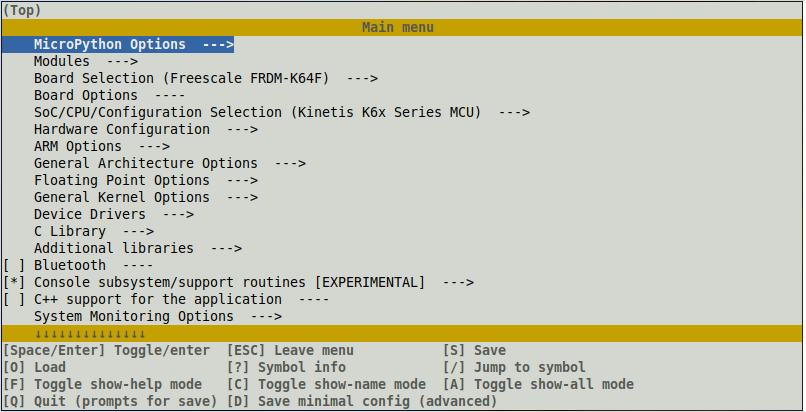This screenshot has height=412, width=806.
Task: Click the down-arrows more-items indicator
Action: [90, 334]
